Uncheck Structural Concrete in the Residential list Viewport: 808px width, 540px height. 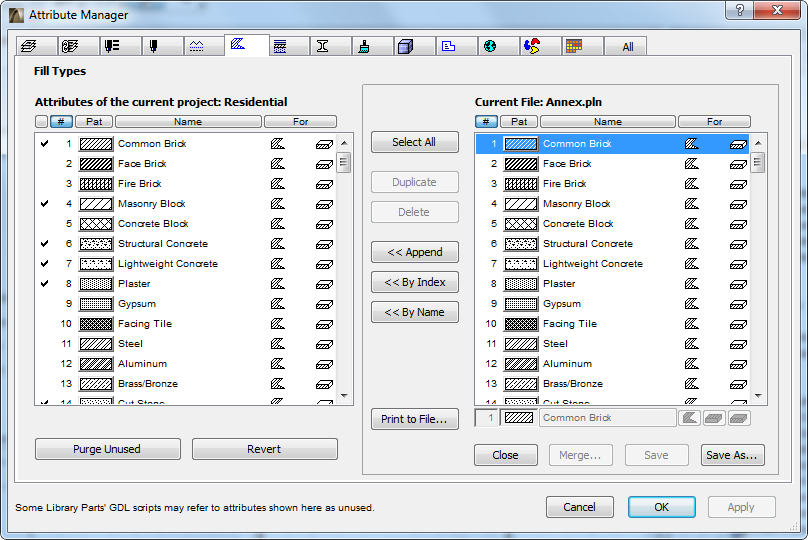[x=45, y=244]
